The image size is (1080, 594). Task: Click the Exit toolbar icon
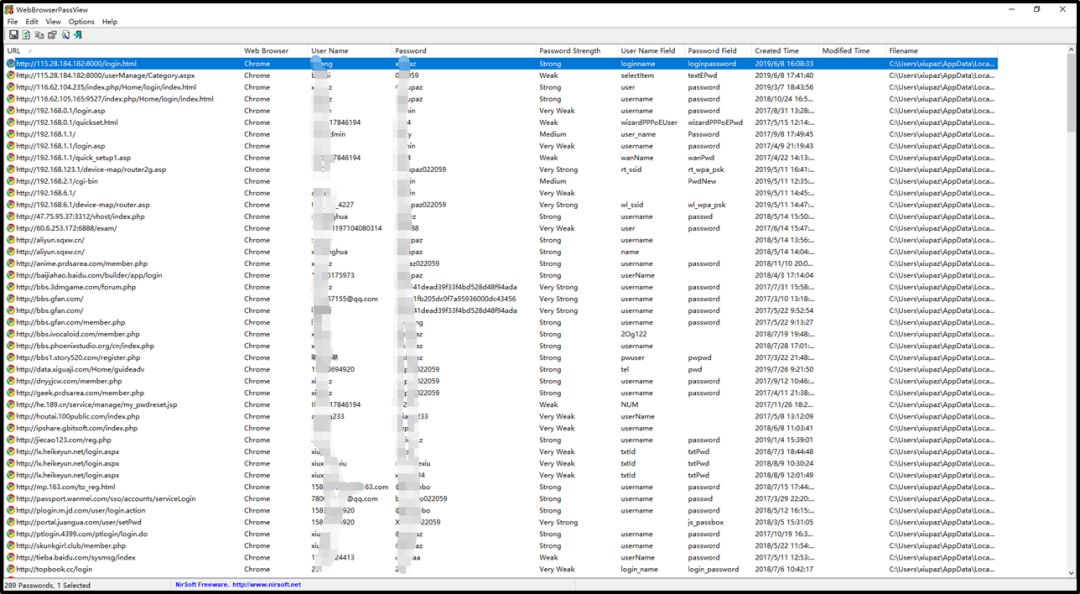click(78, 34)
